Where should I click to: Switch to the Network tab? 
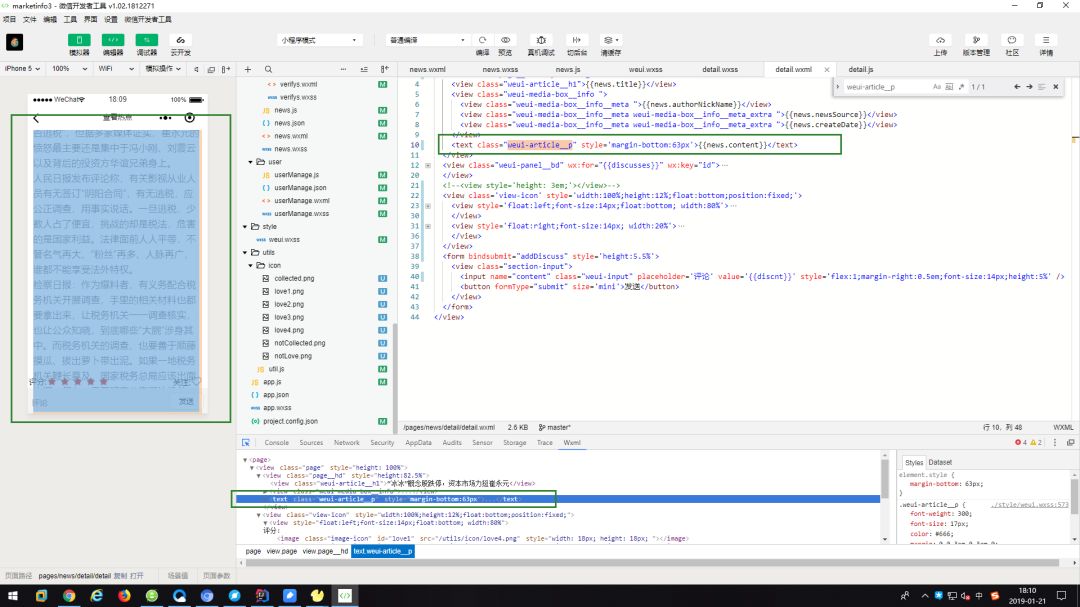[x=346, y=442]
